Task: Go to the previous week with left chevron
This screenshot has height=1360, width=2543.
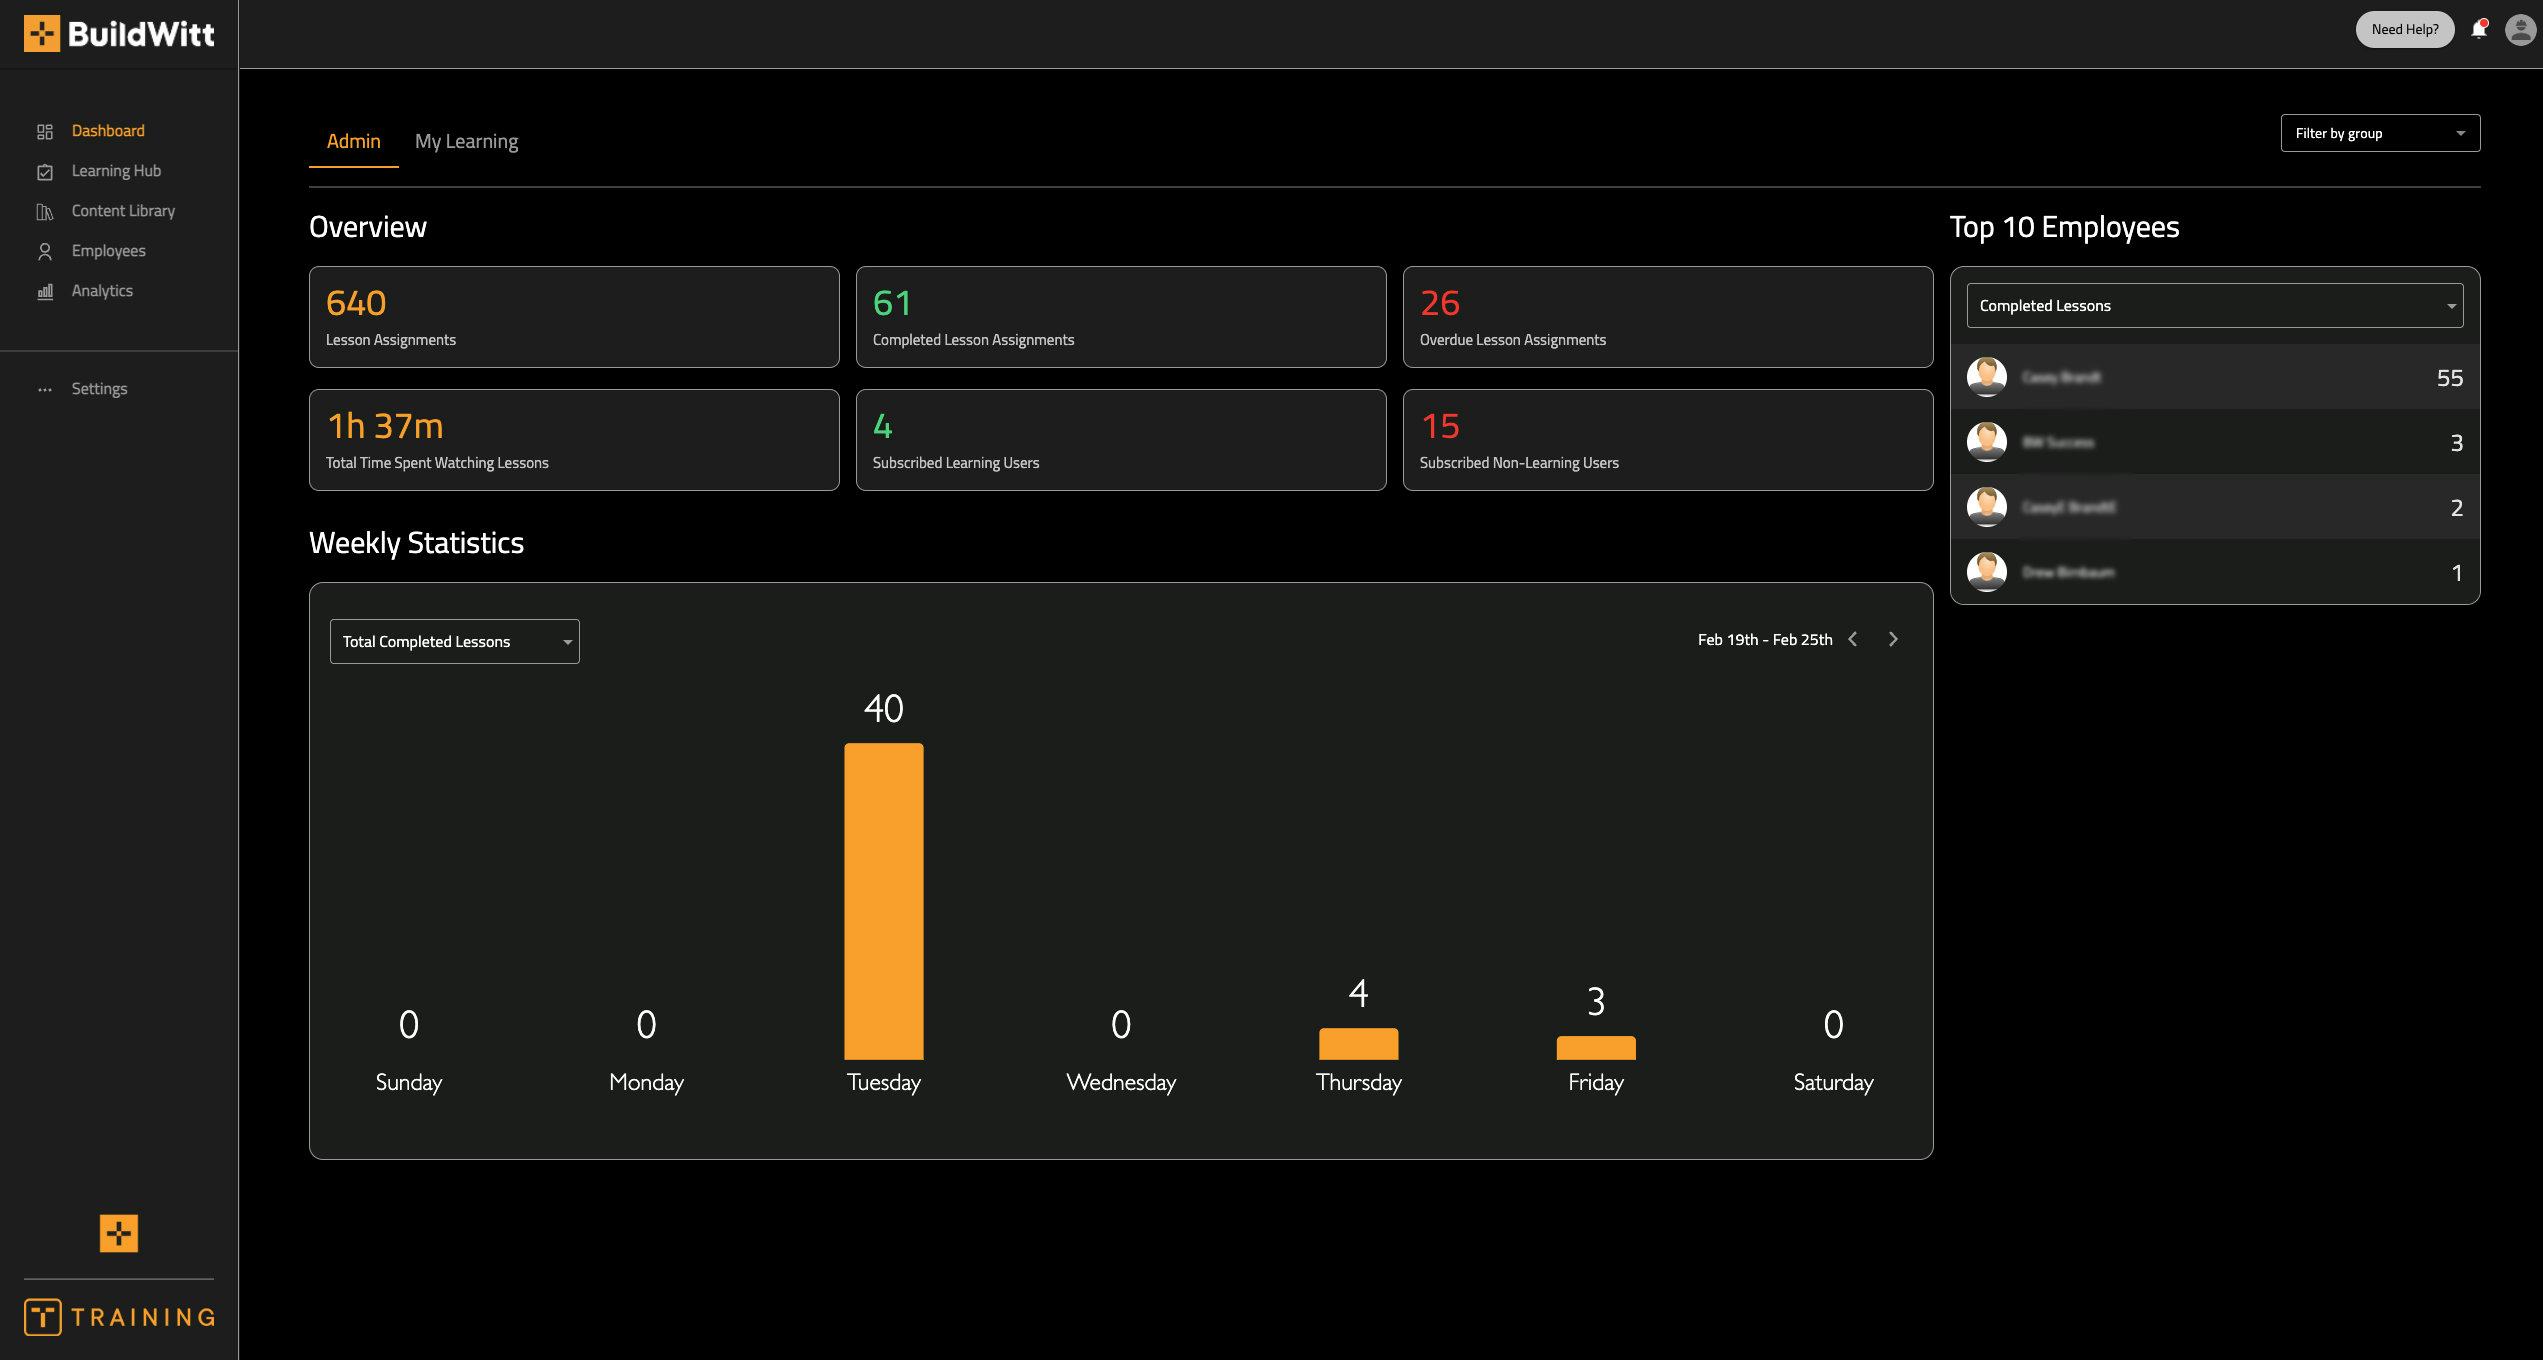Action: coord(1853,639)
